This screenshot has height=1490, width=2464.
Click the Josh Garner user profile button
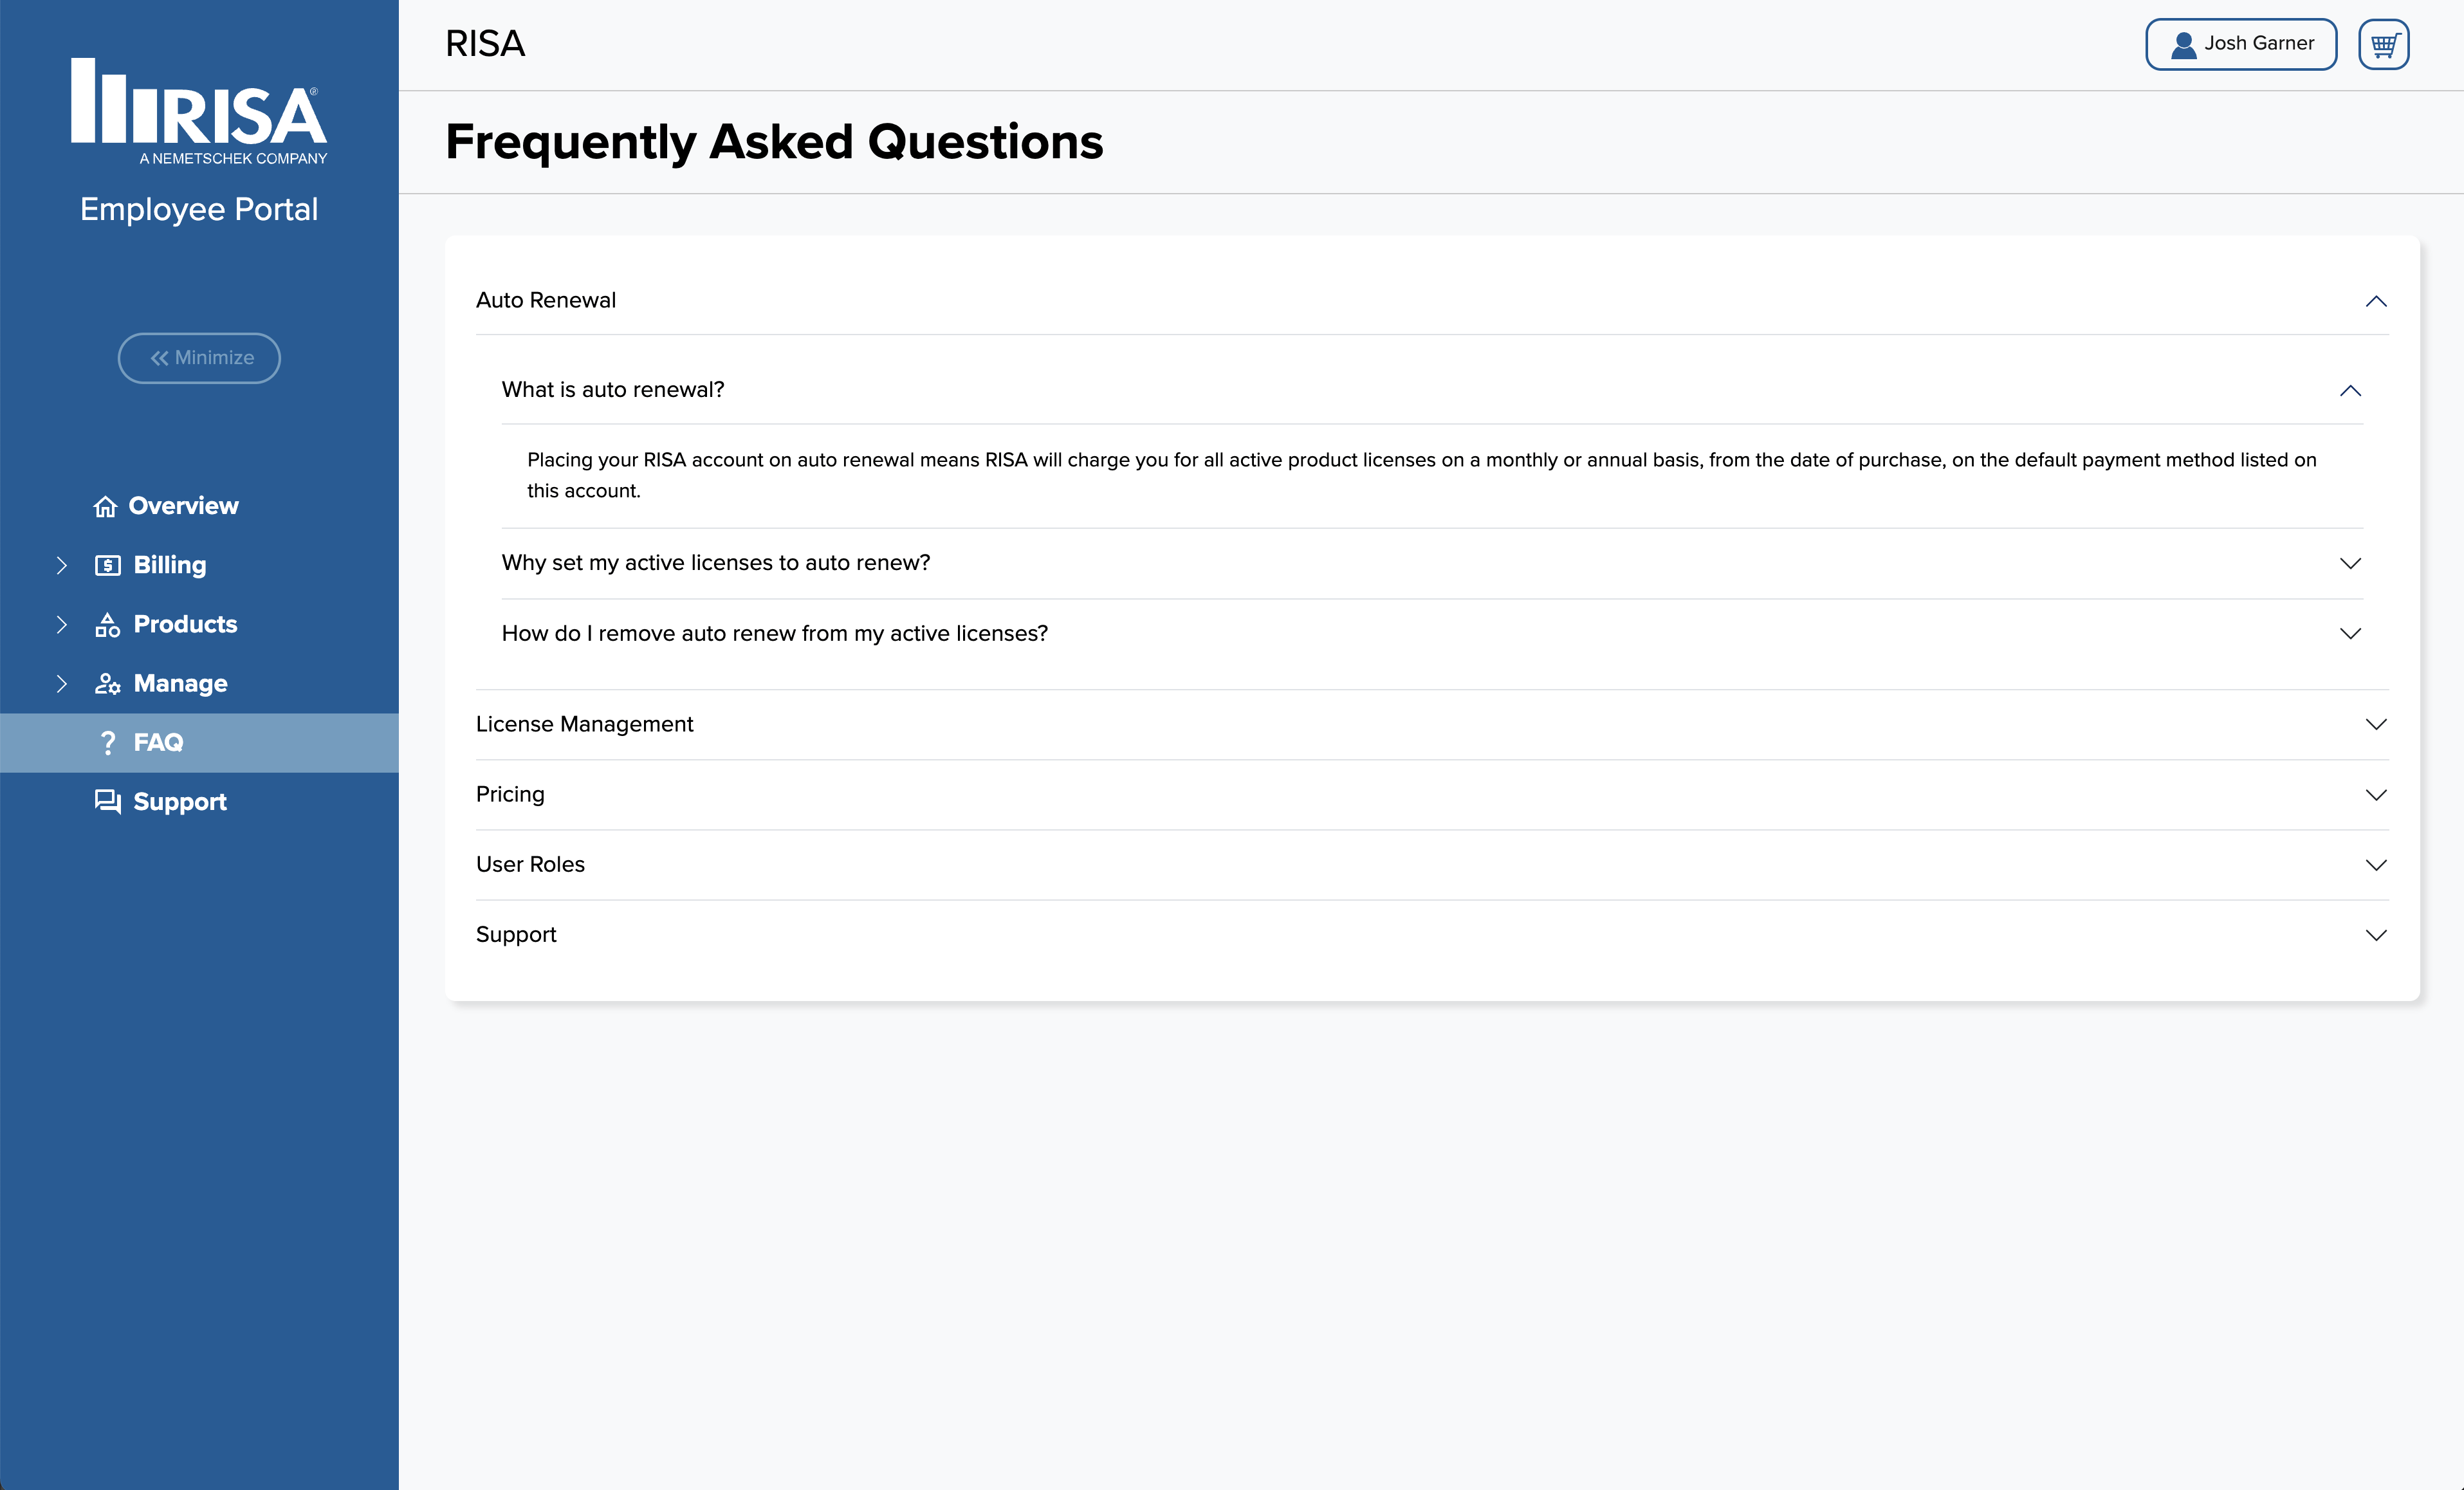2240,44
